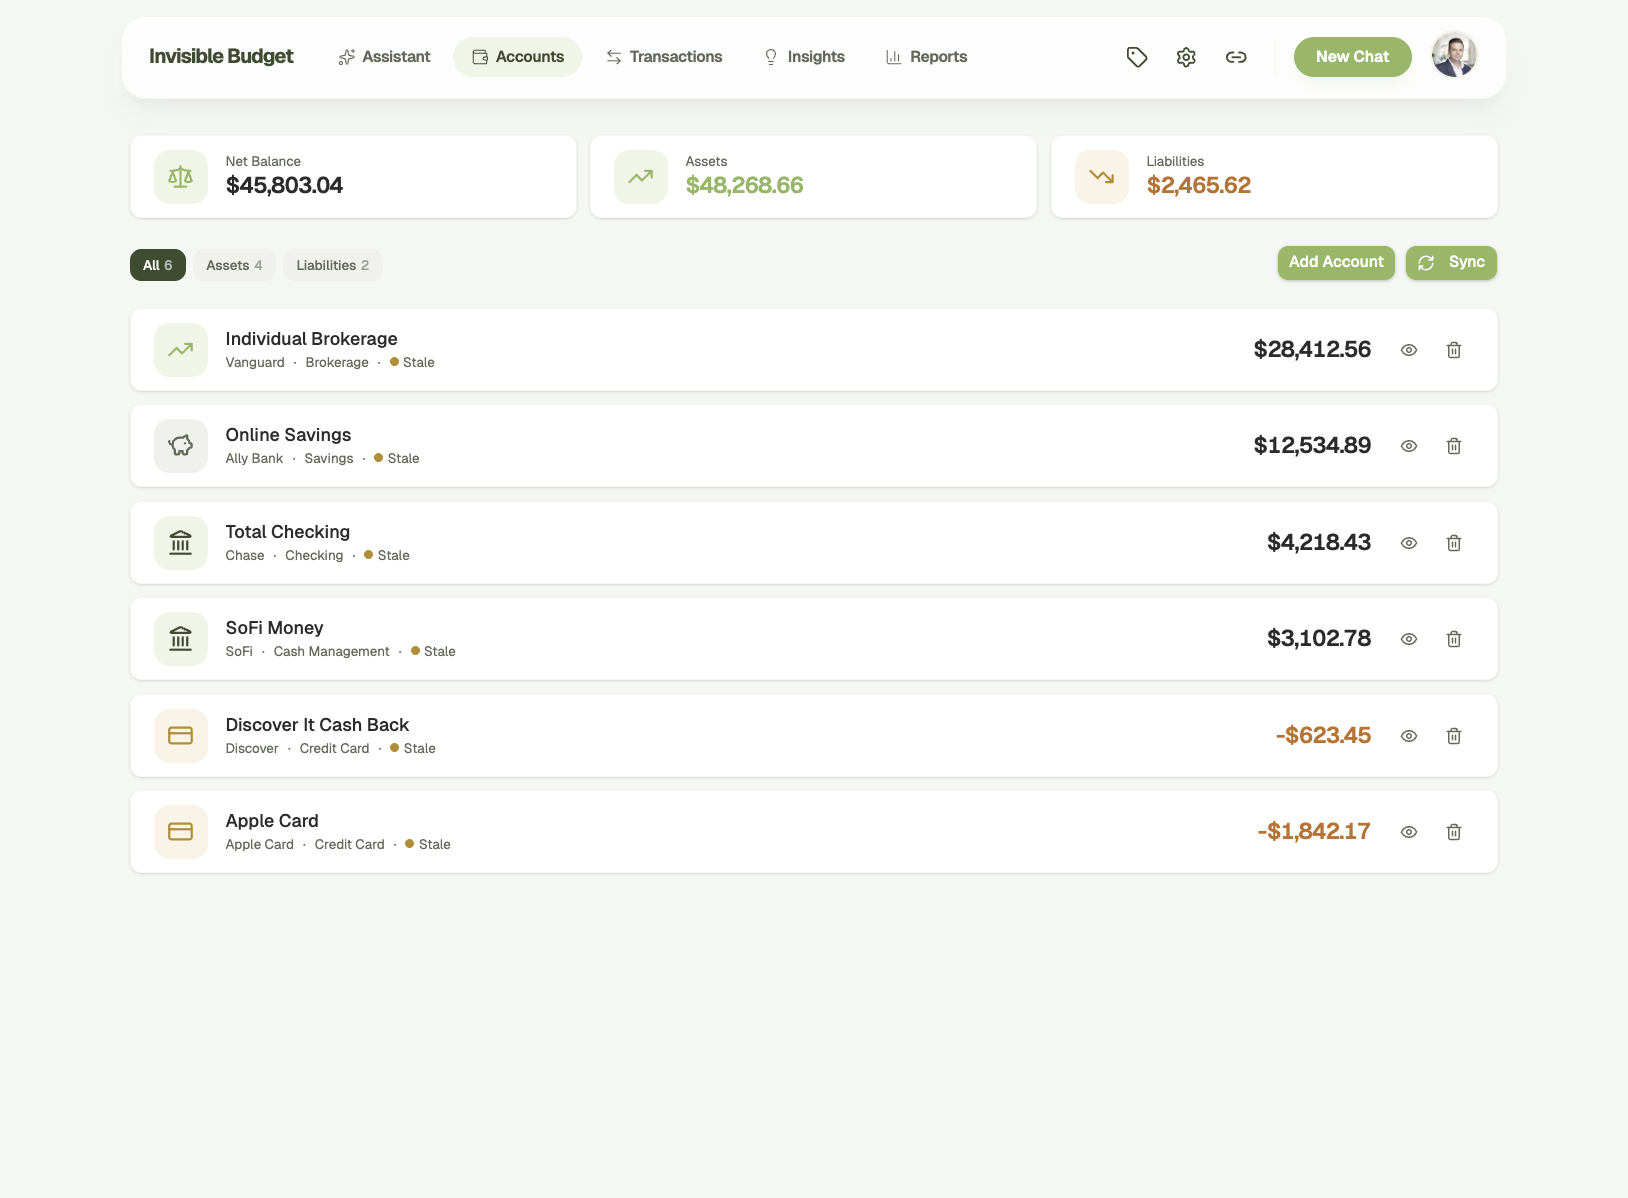This screenshot has width=1628, height=1198.
Task: Click the Net Balance scales icon
Action: 180,176
